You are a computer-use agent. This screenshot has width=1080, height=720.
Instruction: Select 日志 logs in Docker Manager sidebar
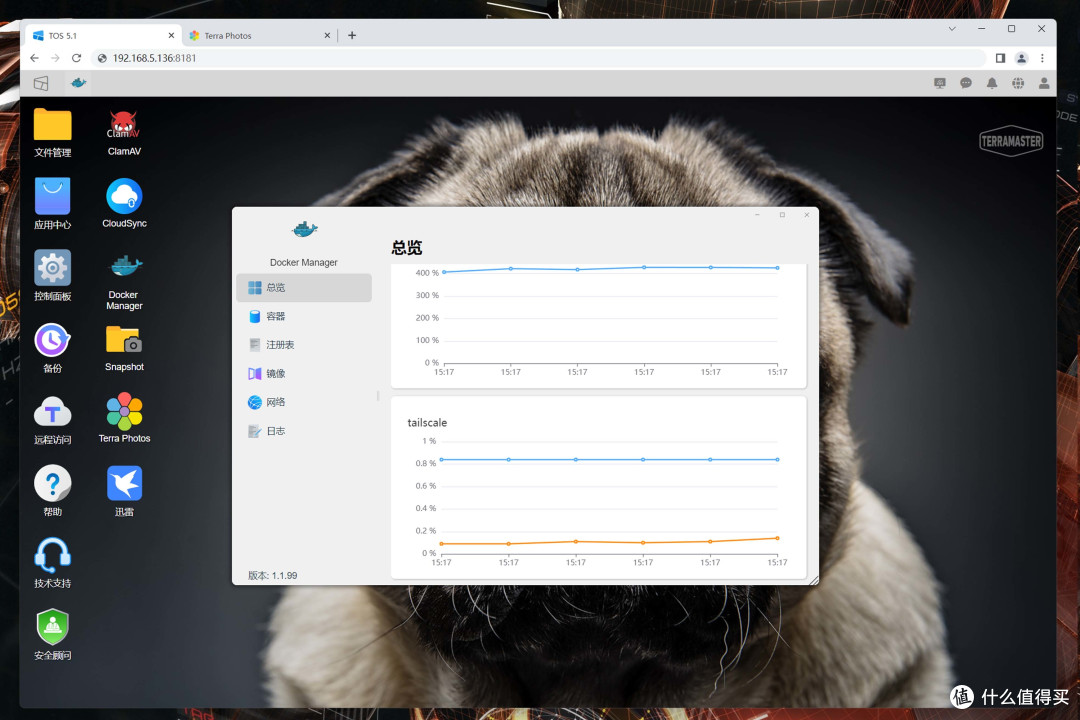point(304,431)
